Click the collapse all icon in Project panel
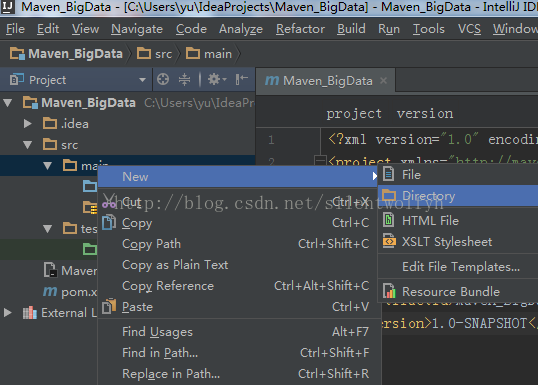 (x=184, y=80)
